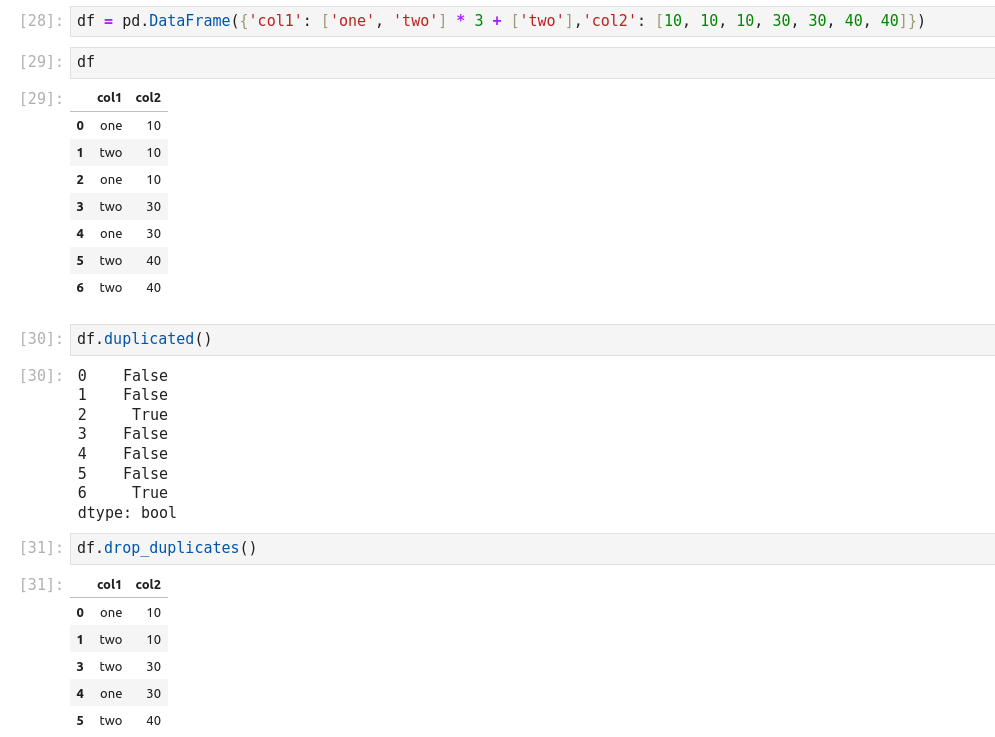Click the col2 header in the first table
The image size is (995, 737).
(x=148, y=98)
